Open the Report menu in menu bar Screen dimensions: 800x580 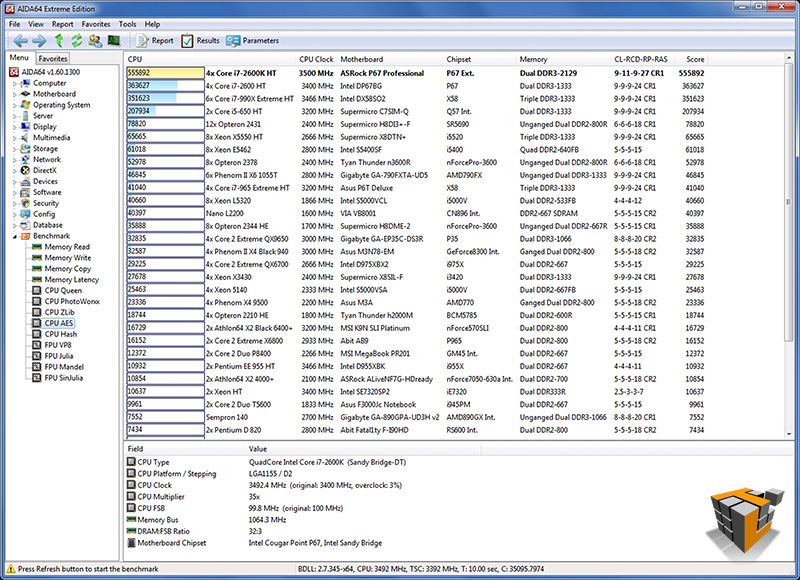62,24
